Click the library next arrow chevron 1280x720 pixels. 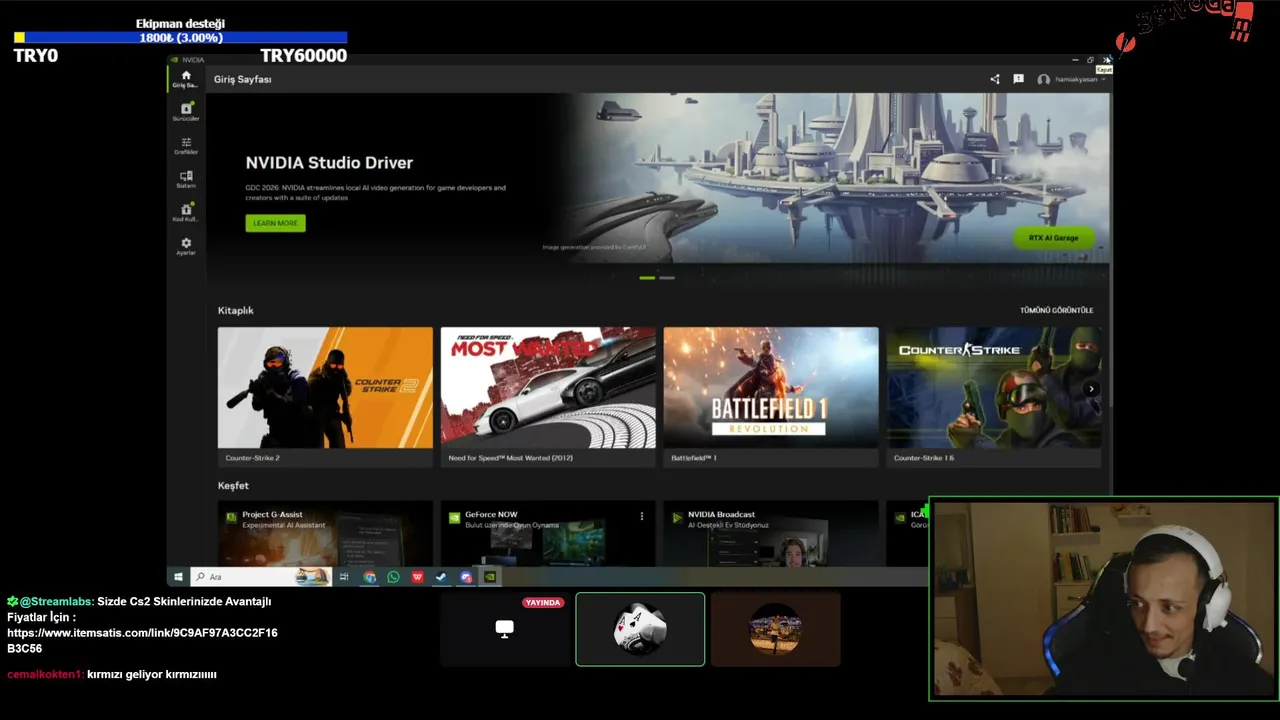point(1091,389)
